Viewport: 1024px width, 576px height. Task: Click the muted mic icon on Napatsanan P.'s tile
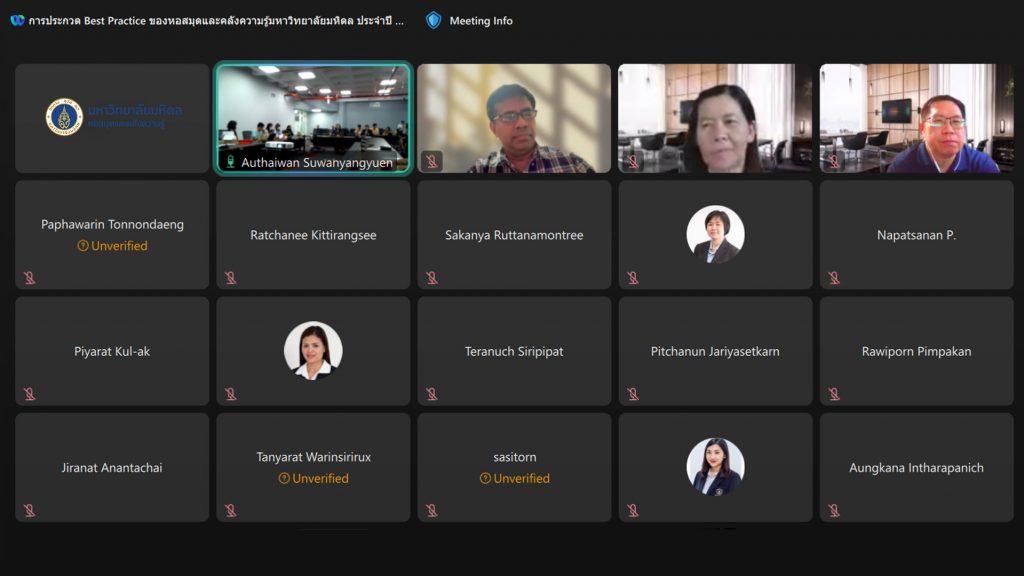click(x=834, y=278)
